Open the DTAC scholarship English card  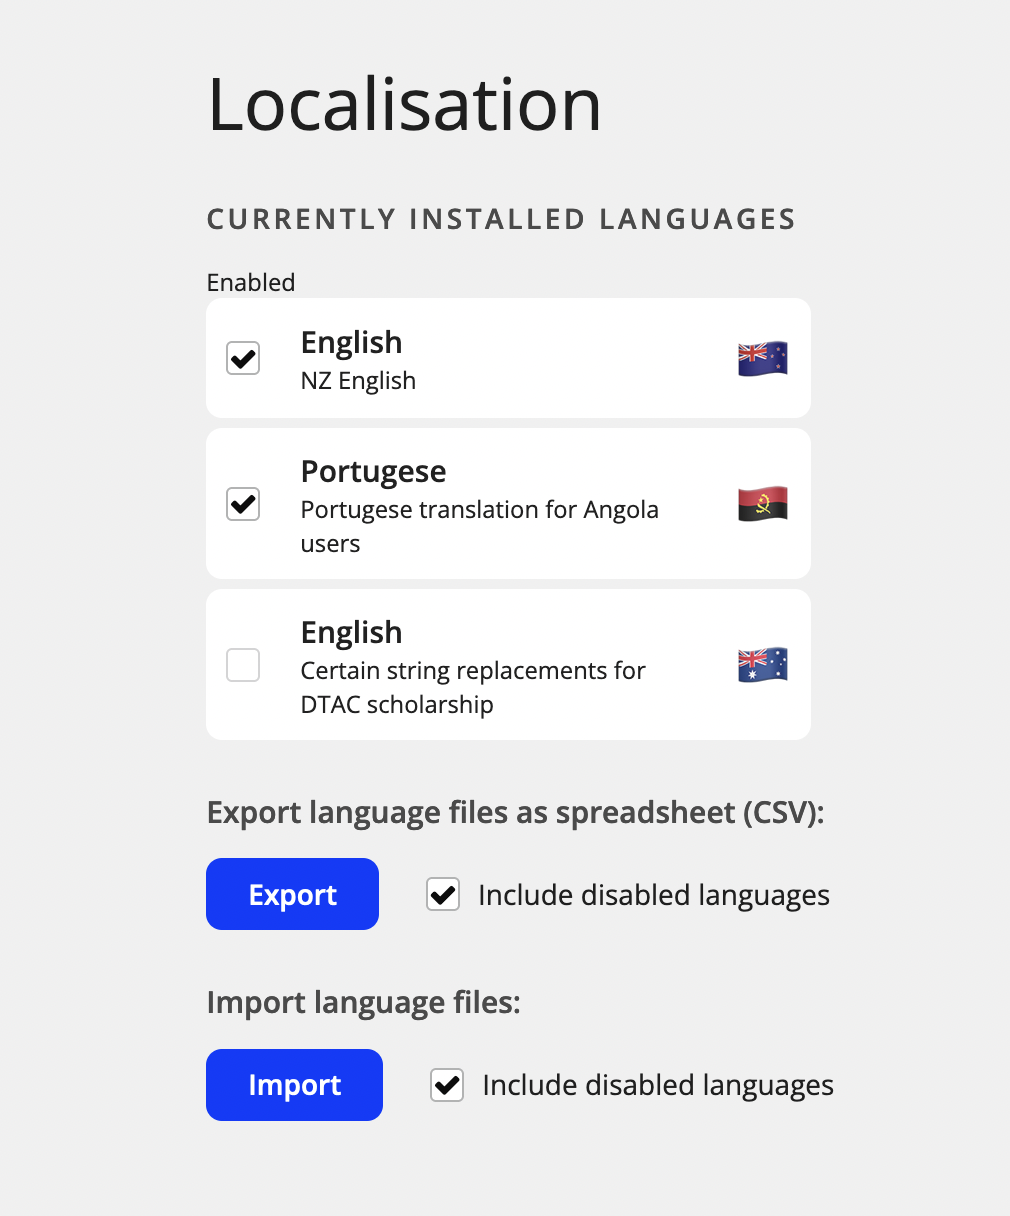(x=508, y=663)
